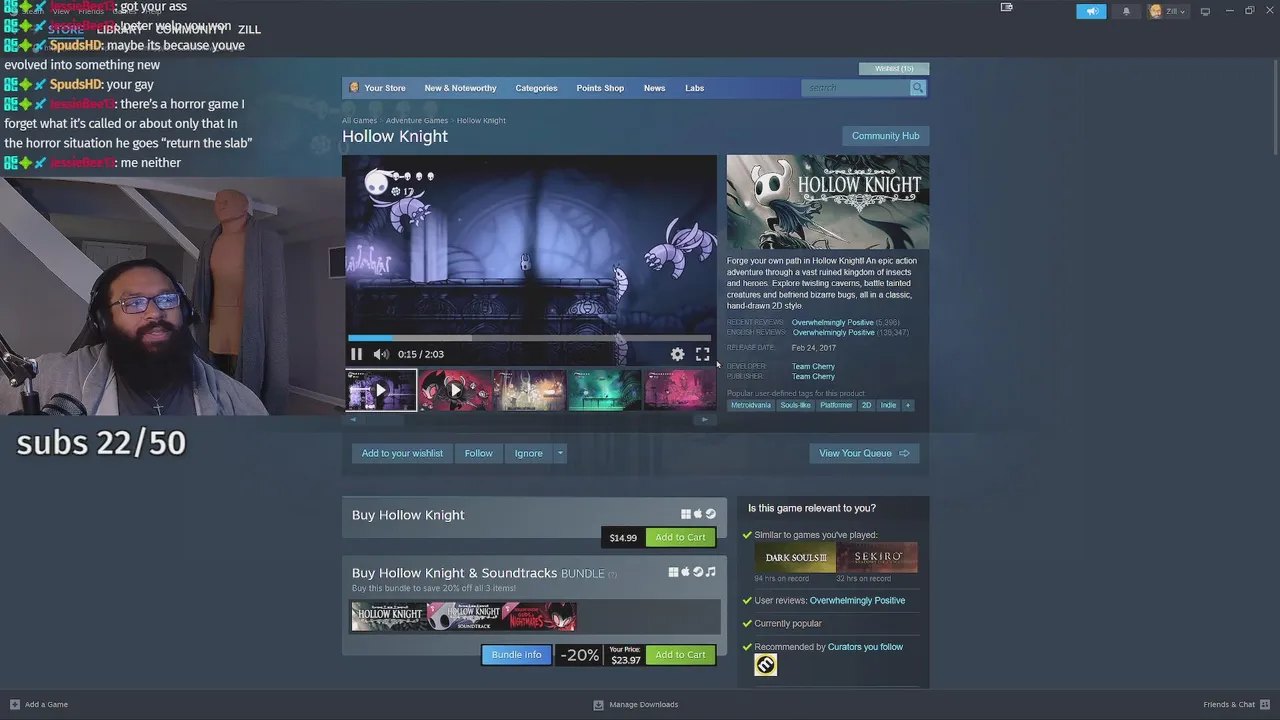Select the 2D tag

tap(866, 405)
